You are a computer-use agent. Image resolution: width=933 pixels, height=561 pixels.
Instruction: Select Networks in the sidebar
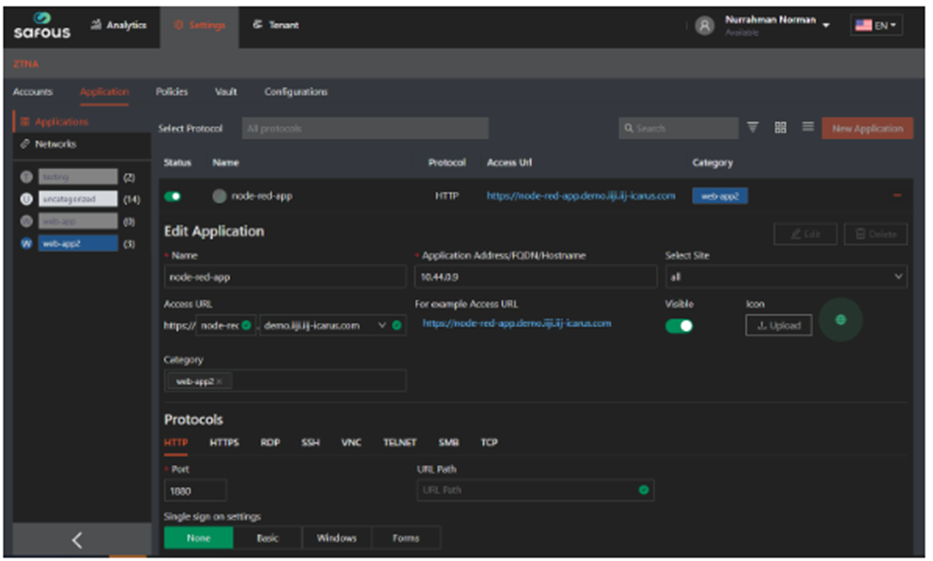click(82, 144)
